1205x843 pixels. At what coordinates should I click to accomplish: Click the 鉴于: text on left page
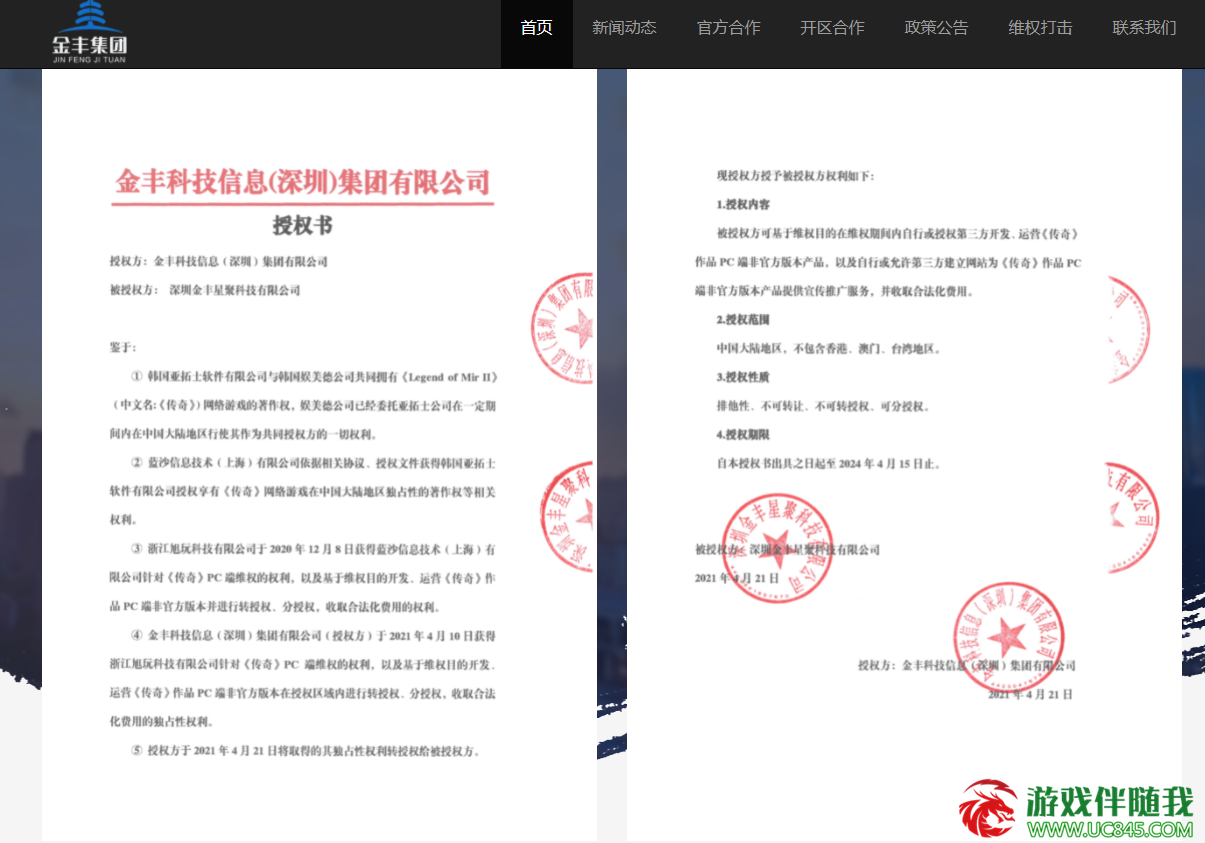click(123, 347)
